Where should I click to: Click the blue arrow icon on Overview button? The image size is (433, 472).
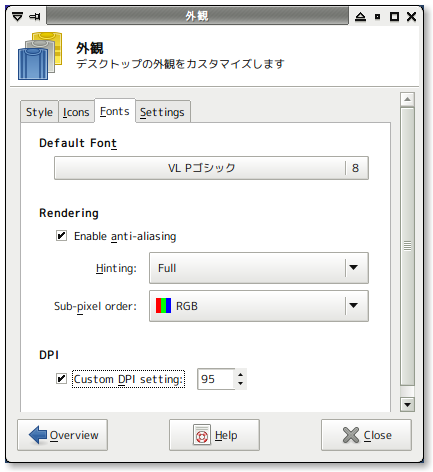38,435
